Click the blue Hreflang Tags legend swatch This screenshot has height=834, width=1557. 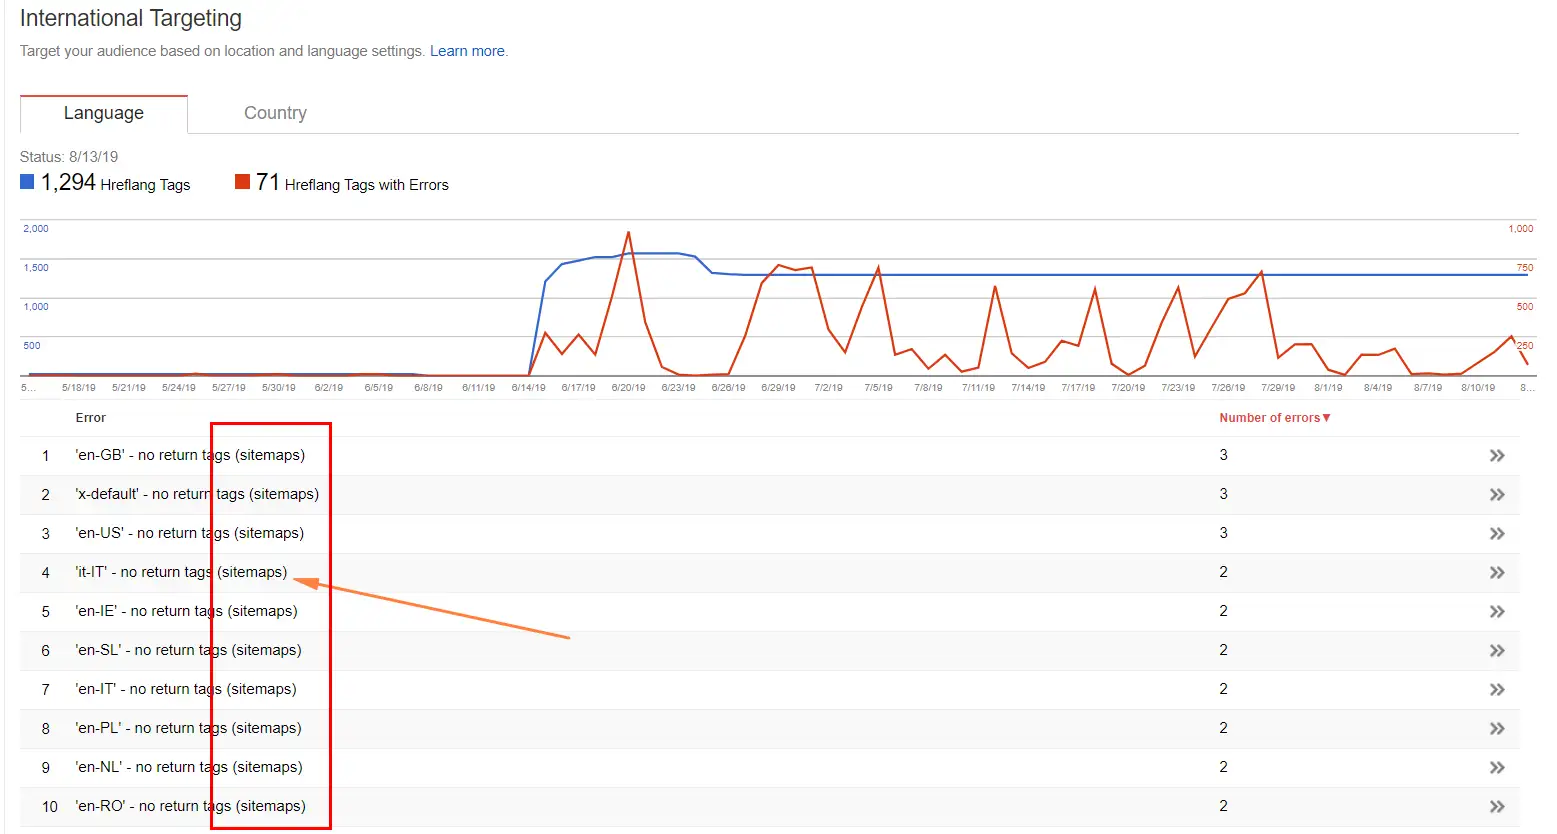coord(27,181)
